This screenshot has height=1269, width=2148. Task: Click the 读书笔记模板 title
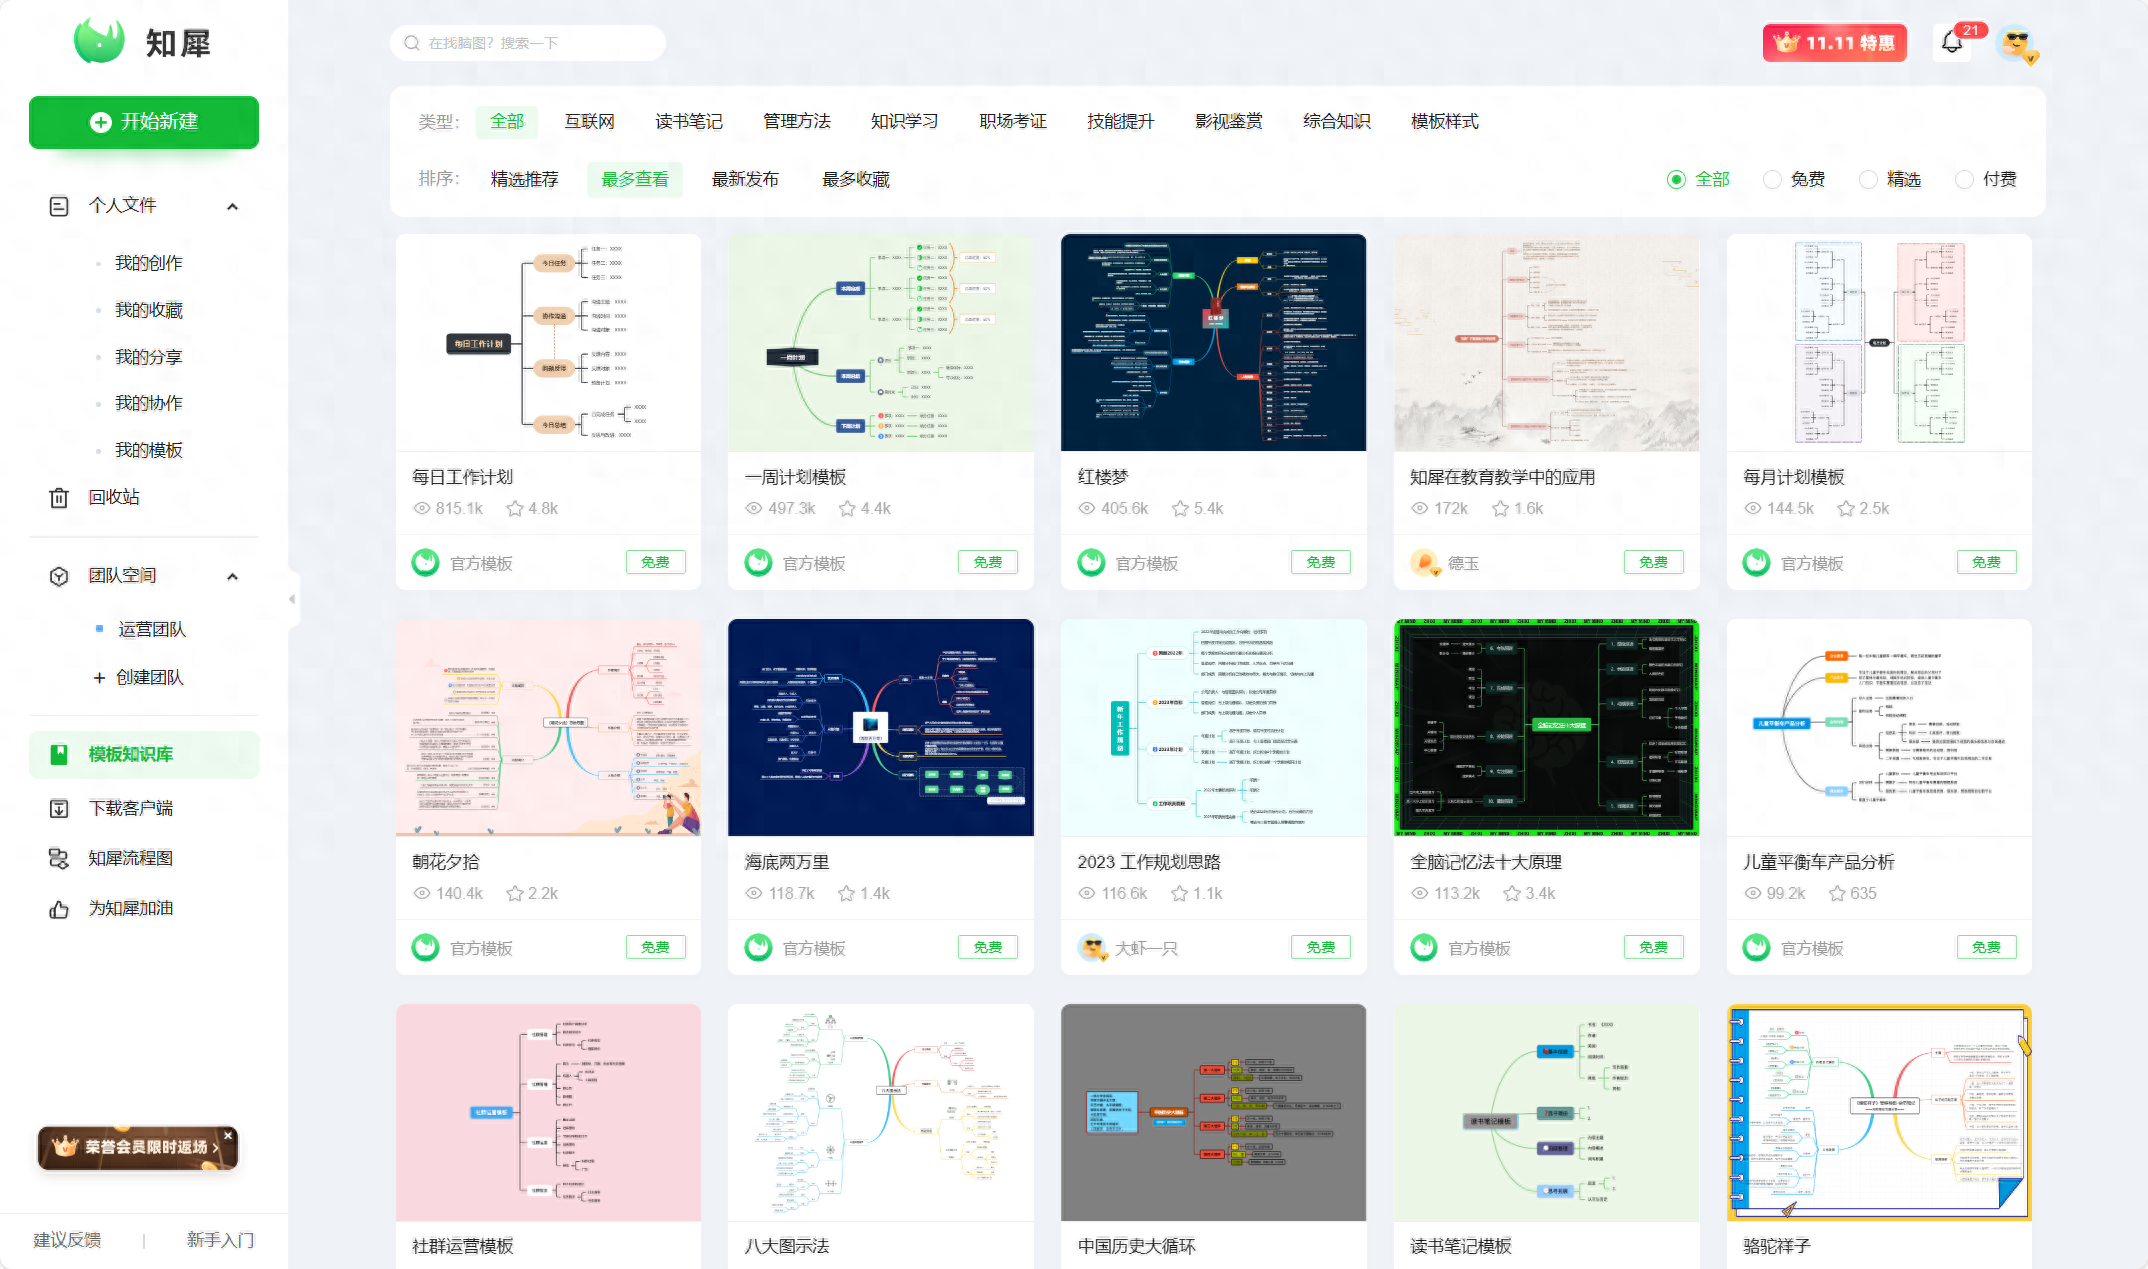point(1460,1246)
